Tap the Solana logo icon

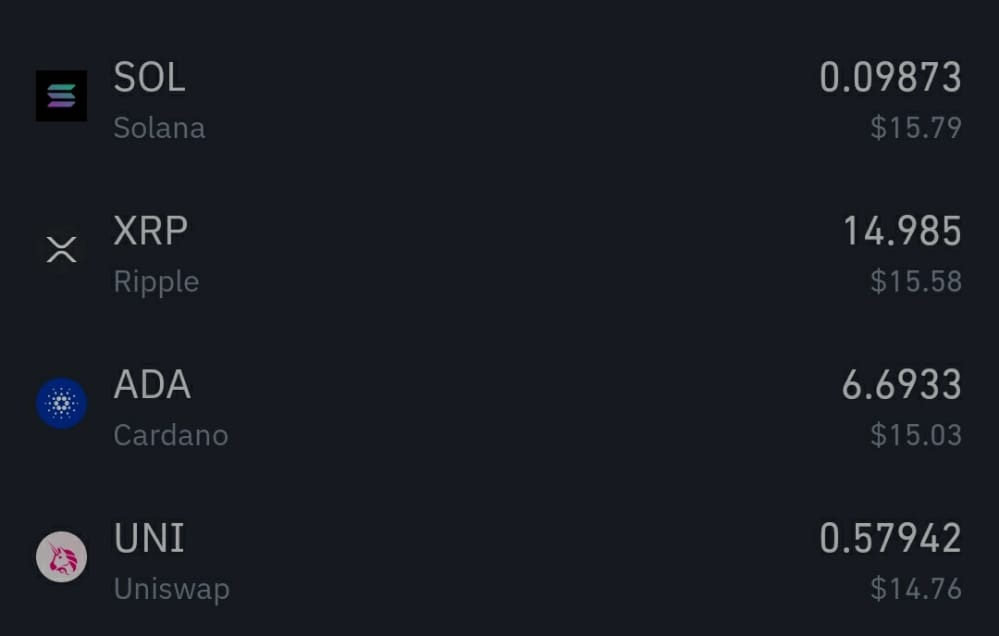pos(61,96)
